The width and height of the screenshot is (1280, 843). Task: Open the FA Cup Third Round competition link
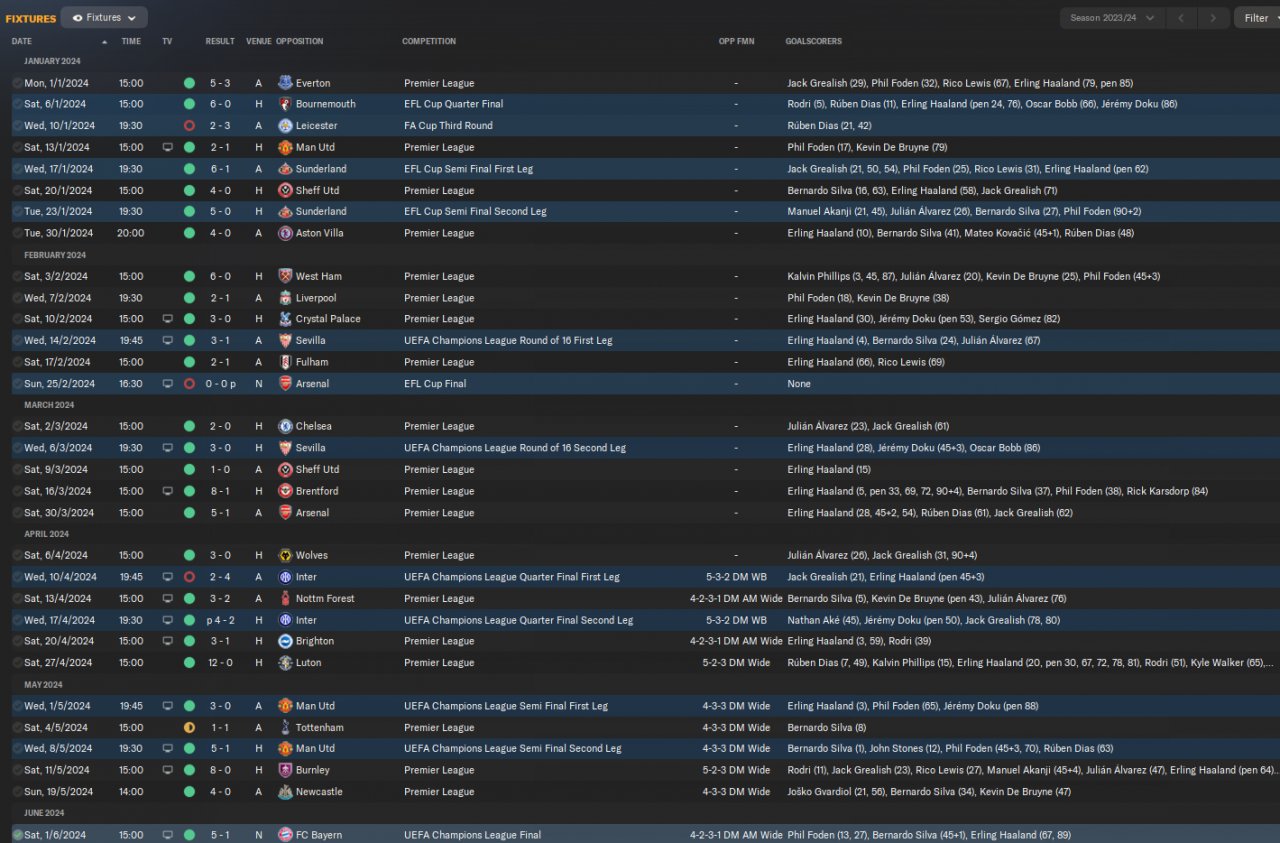pos(448,126)
